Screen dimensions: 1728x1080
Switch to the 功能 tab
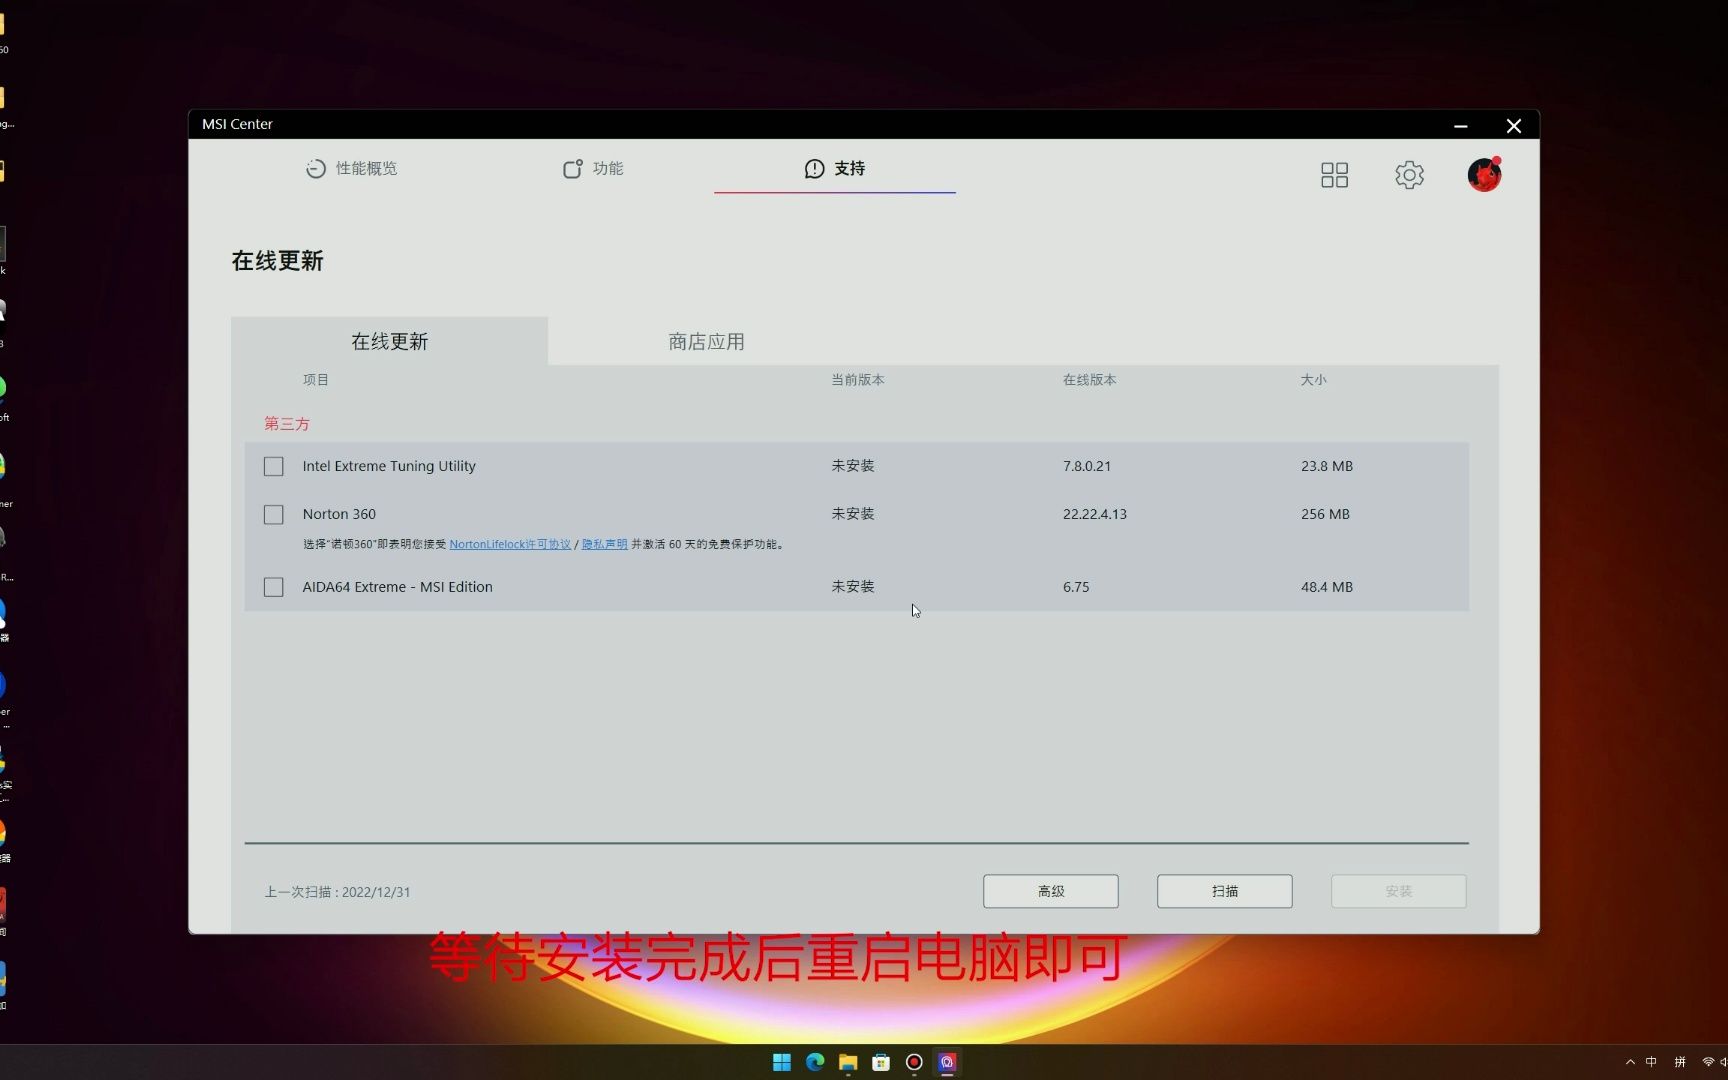pos(593,168)
